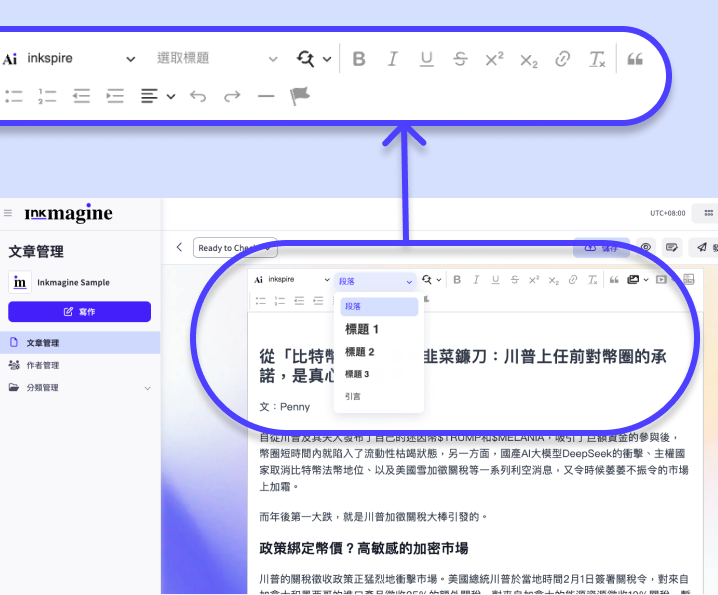Insert bulleted list from small editor toolbar
The height and width of the screenshot is (595, 718).
pos(261,301)
